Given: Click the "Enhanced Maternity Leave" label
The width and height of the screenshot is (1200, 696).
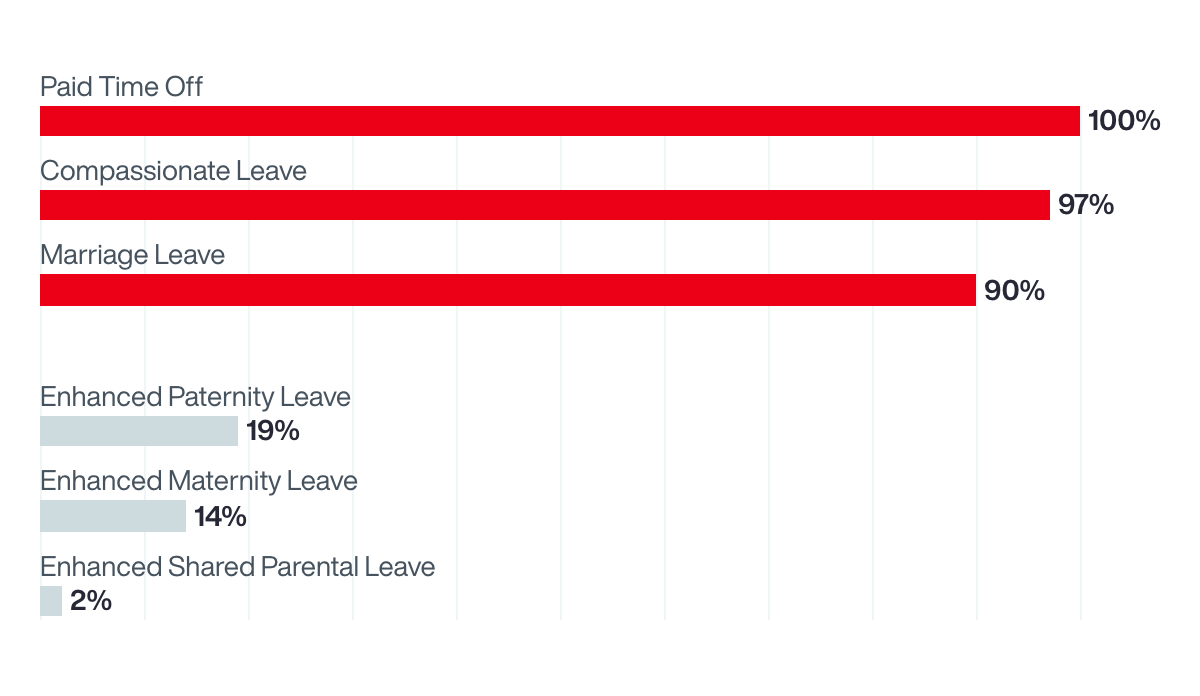Looking at the screenshot, I should click(198, 481).
